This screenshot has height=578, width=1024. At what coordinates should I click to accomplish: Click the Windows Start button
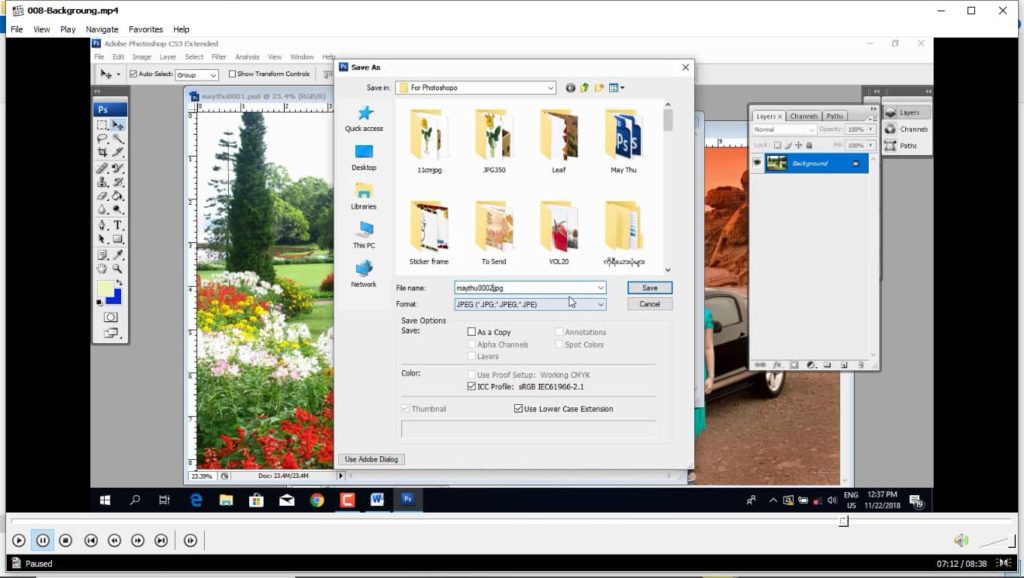tap(104, 500)
